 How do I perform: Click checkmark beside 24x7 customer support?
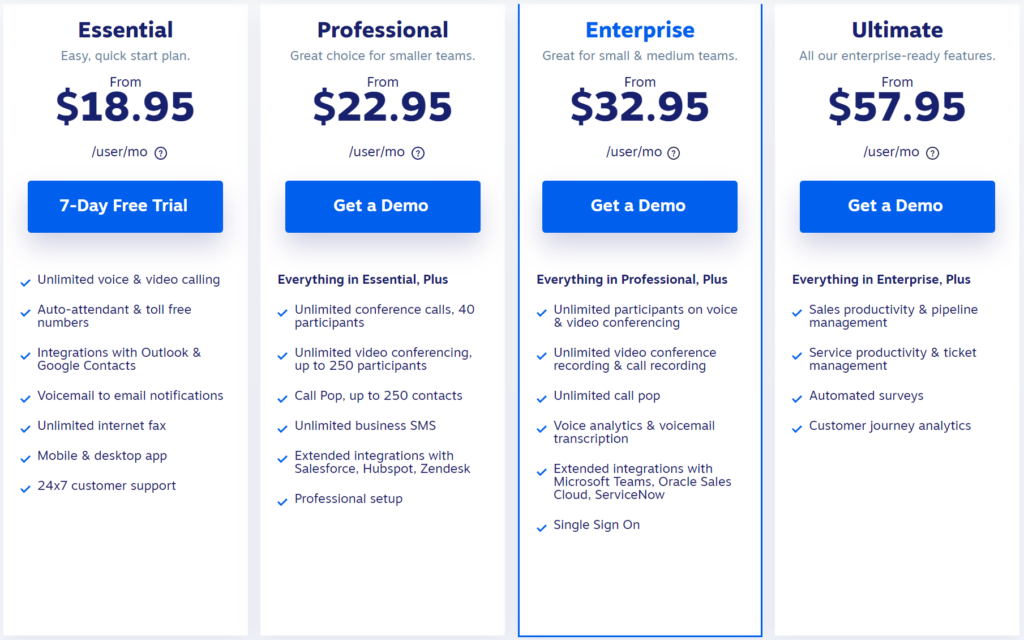[x=25, y=489]
